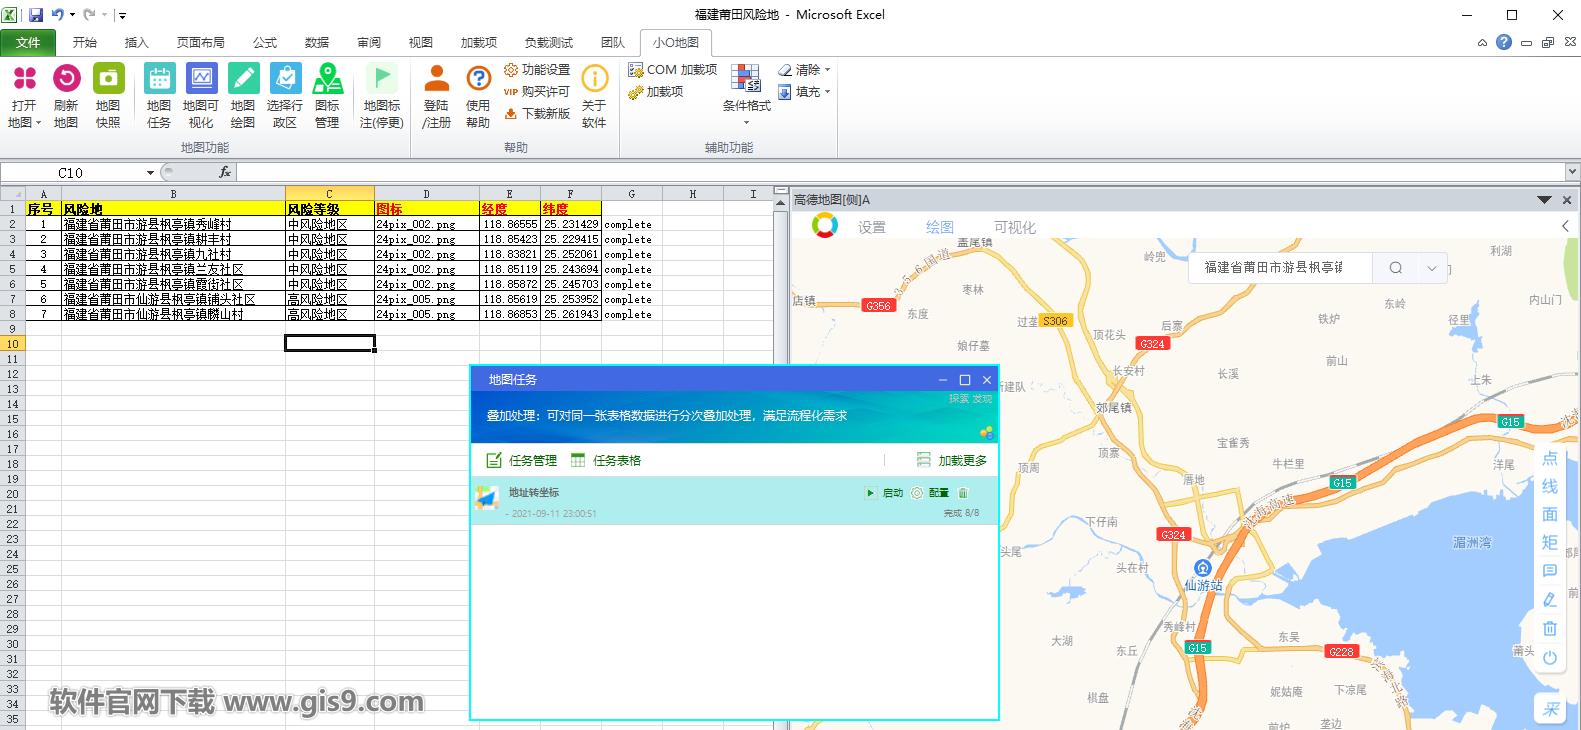
Task: Expand the formula bar
Action: pos(1572,173)
